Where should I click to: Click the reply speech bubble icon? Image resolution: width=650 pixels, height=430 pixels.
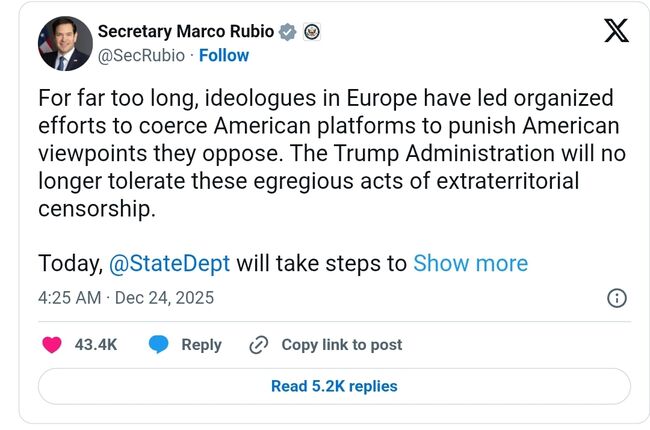(x=158, y=344)
